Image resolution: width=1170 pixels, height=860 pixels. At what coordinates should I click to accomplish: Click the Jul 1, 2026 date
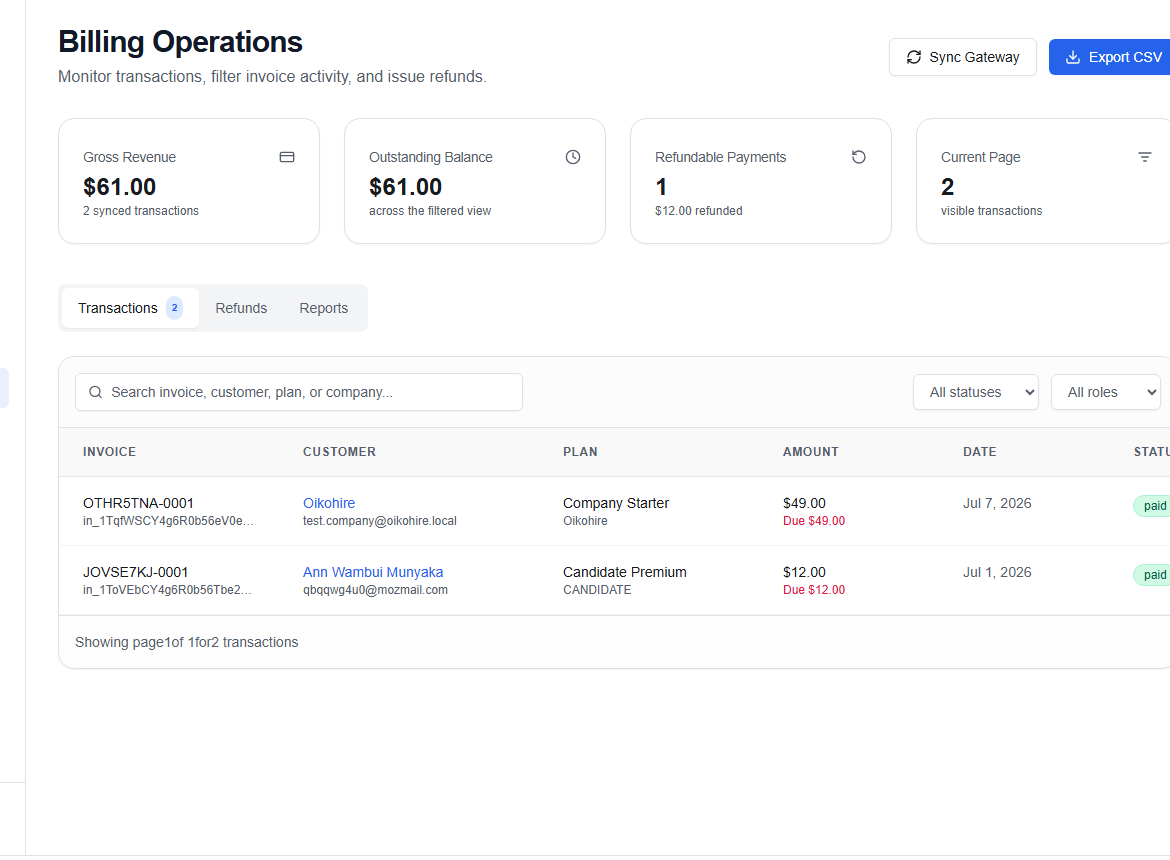point(998,572)
